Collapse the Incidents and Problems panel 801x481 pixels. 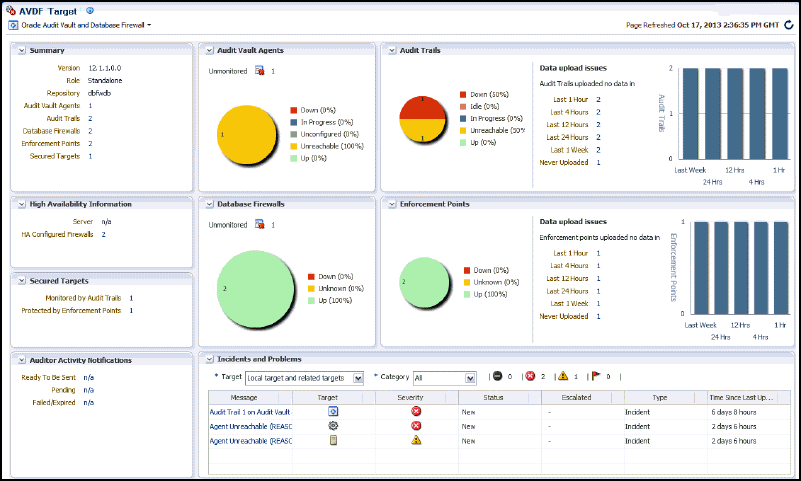[209, 359]
